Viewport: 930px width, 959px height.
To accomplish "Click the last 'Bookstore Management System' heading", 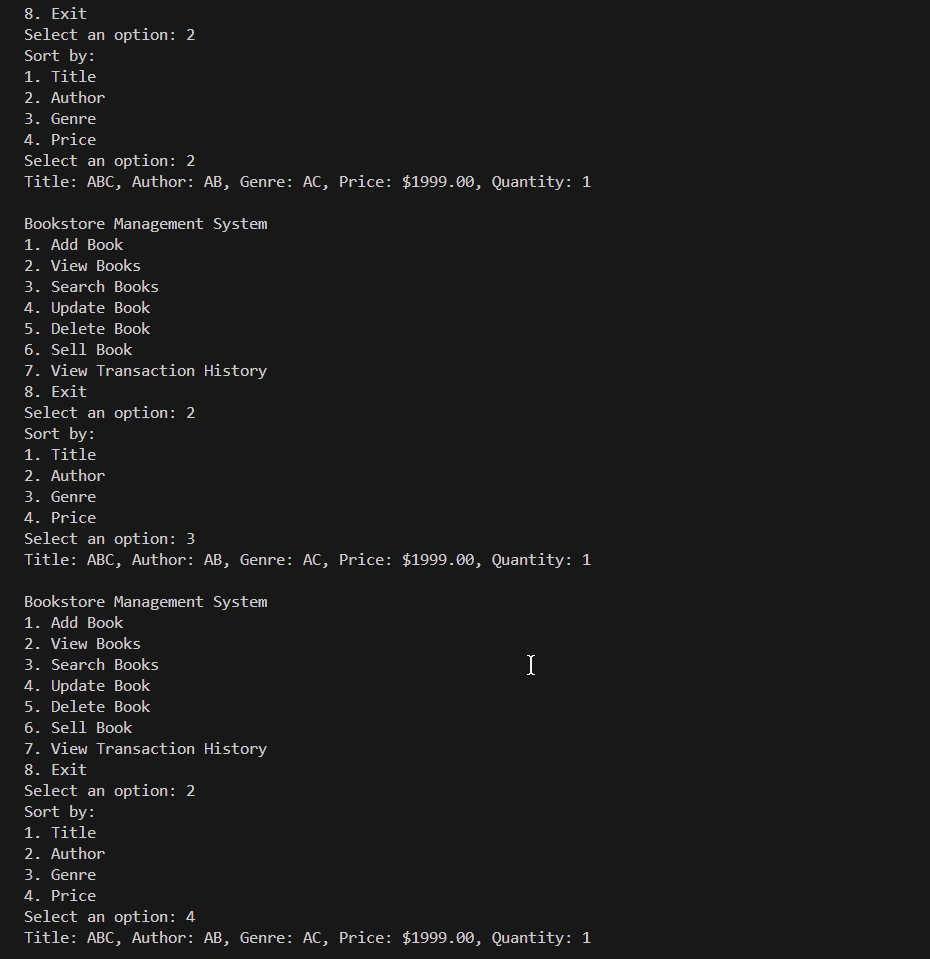I will pos(146,602).
